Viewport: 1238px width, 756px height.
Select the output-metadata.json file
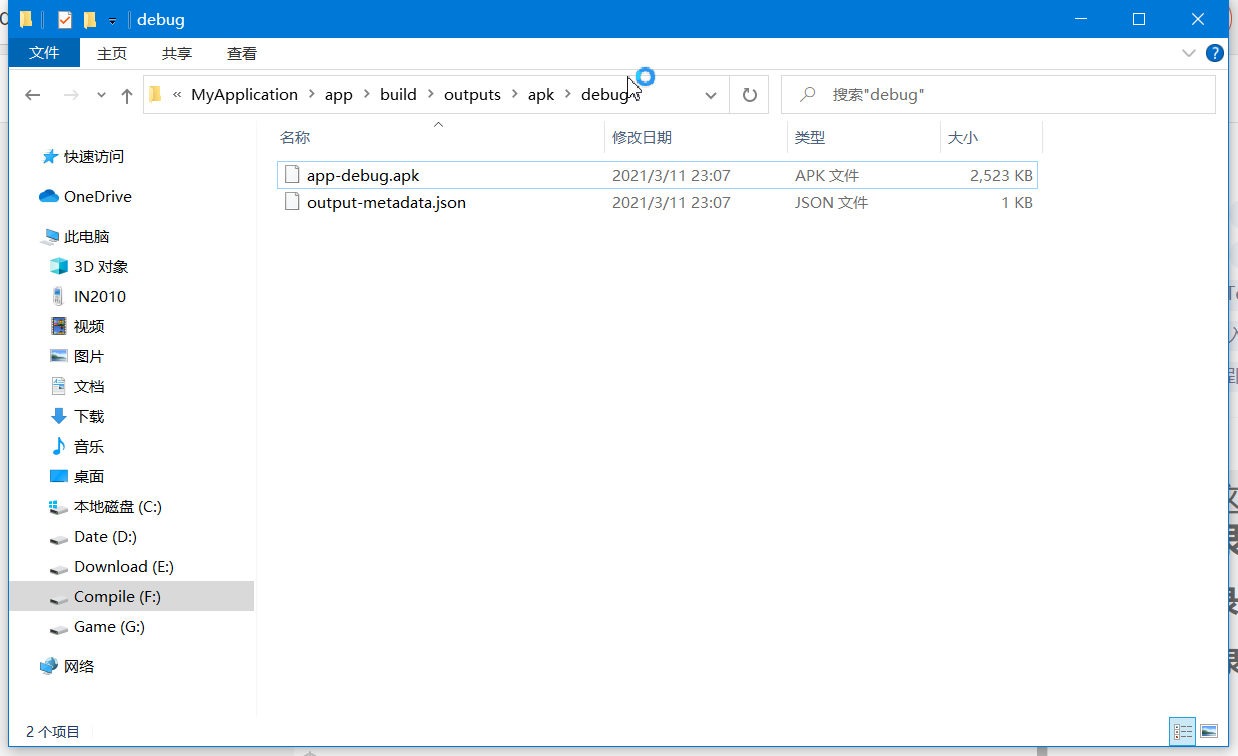click(657, 202)
